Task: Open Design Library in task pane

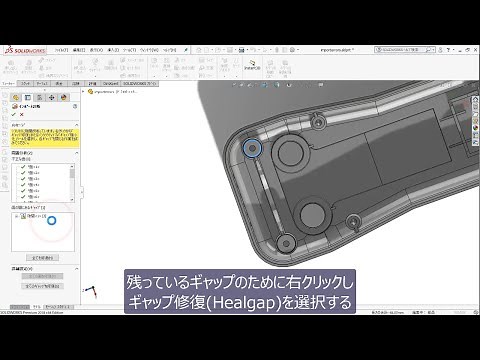Action: [x=475, y=106]
